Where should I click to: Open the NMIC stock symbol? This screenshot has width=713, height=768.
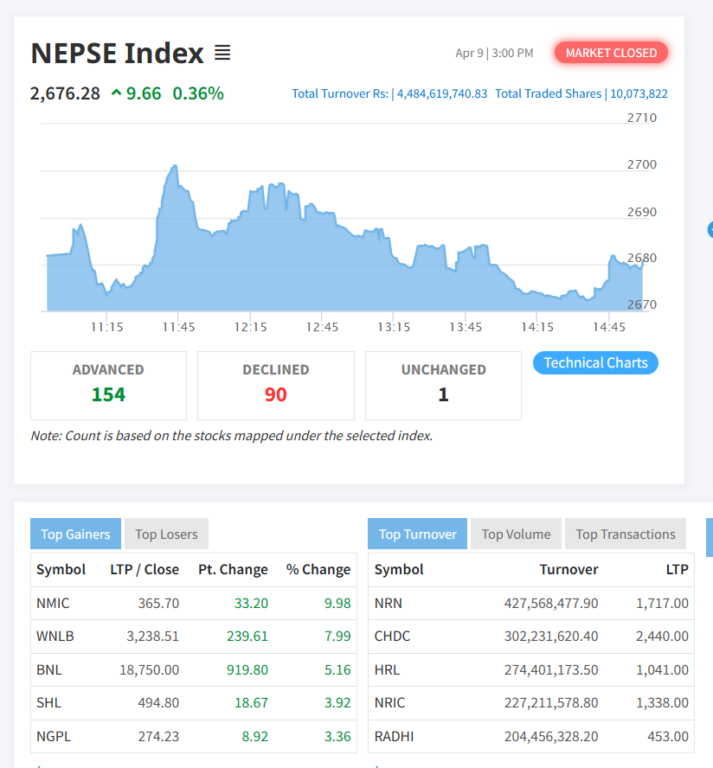click(x=53, y=603)
